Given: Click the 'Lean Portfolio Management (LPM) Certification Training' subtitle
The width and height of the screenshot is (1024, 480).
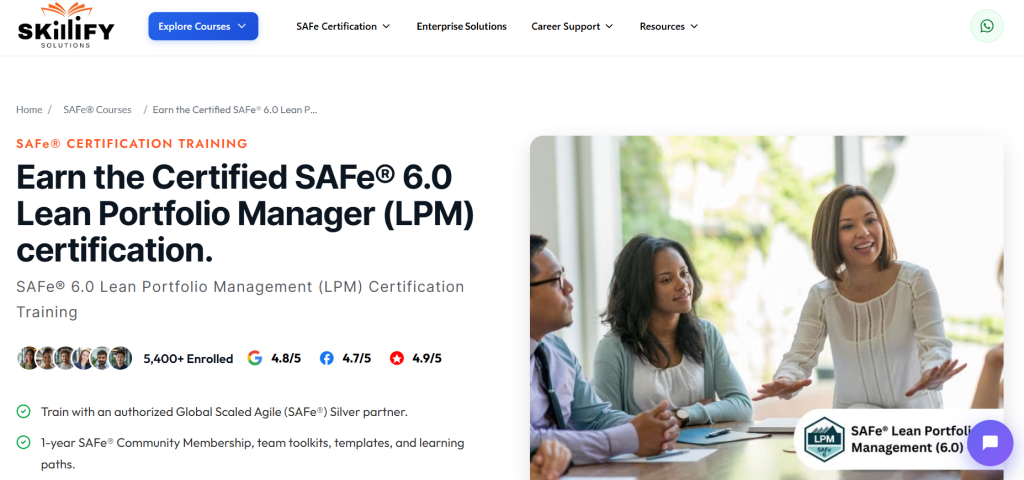Looking at the screenshot, I should coord(240,299).
